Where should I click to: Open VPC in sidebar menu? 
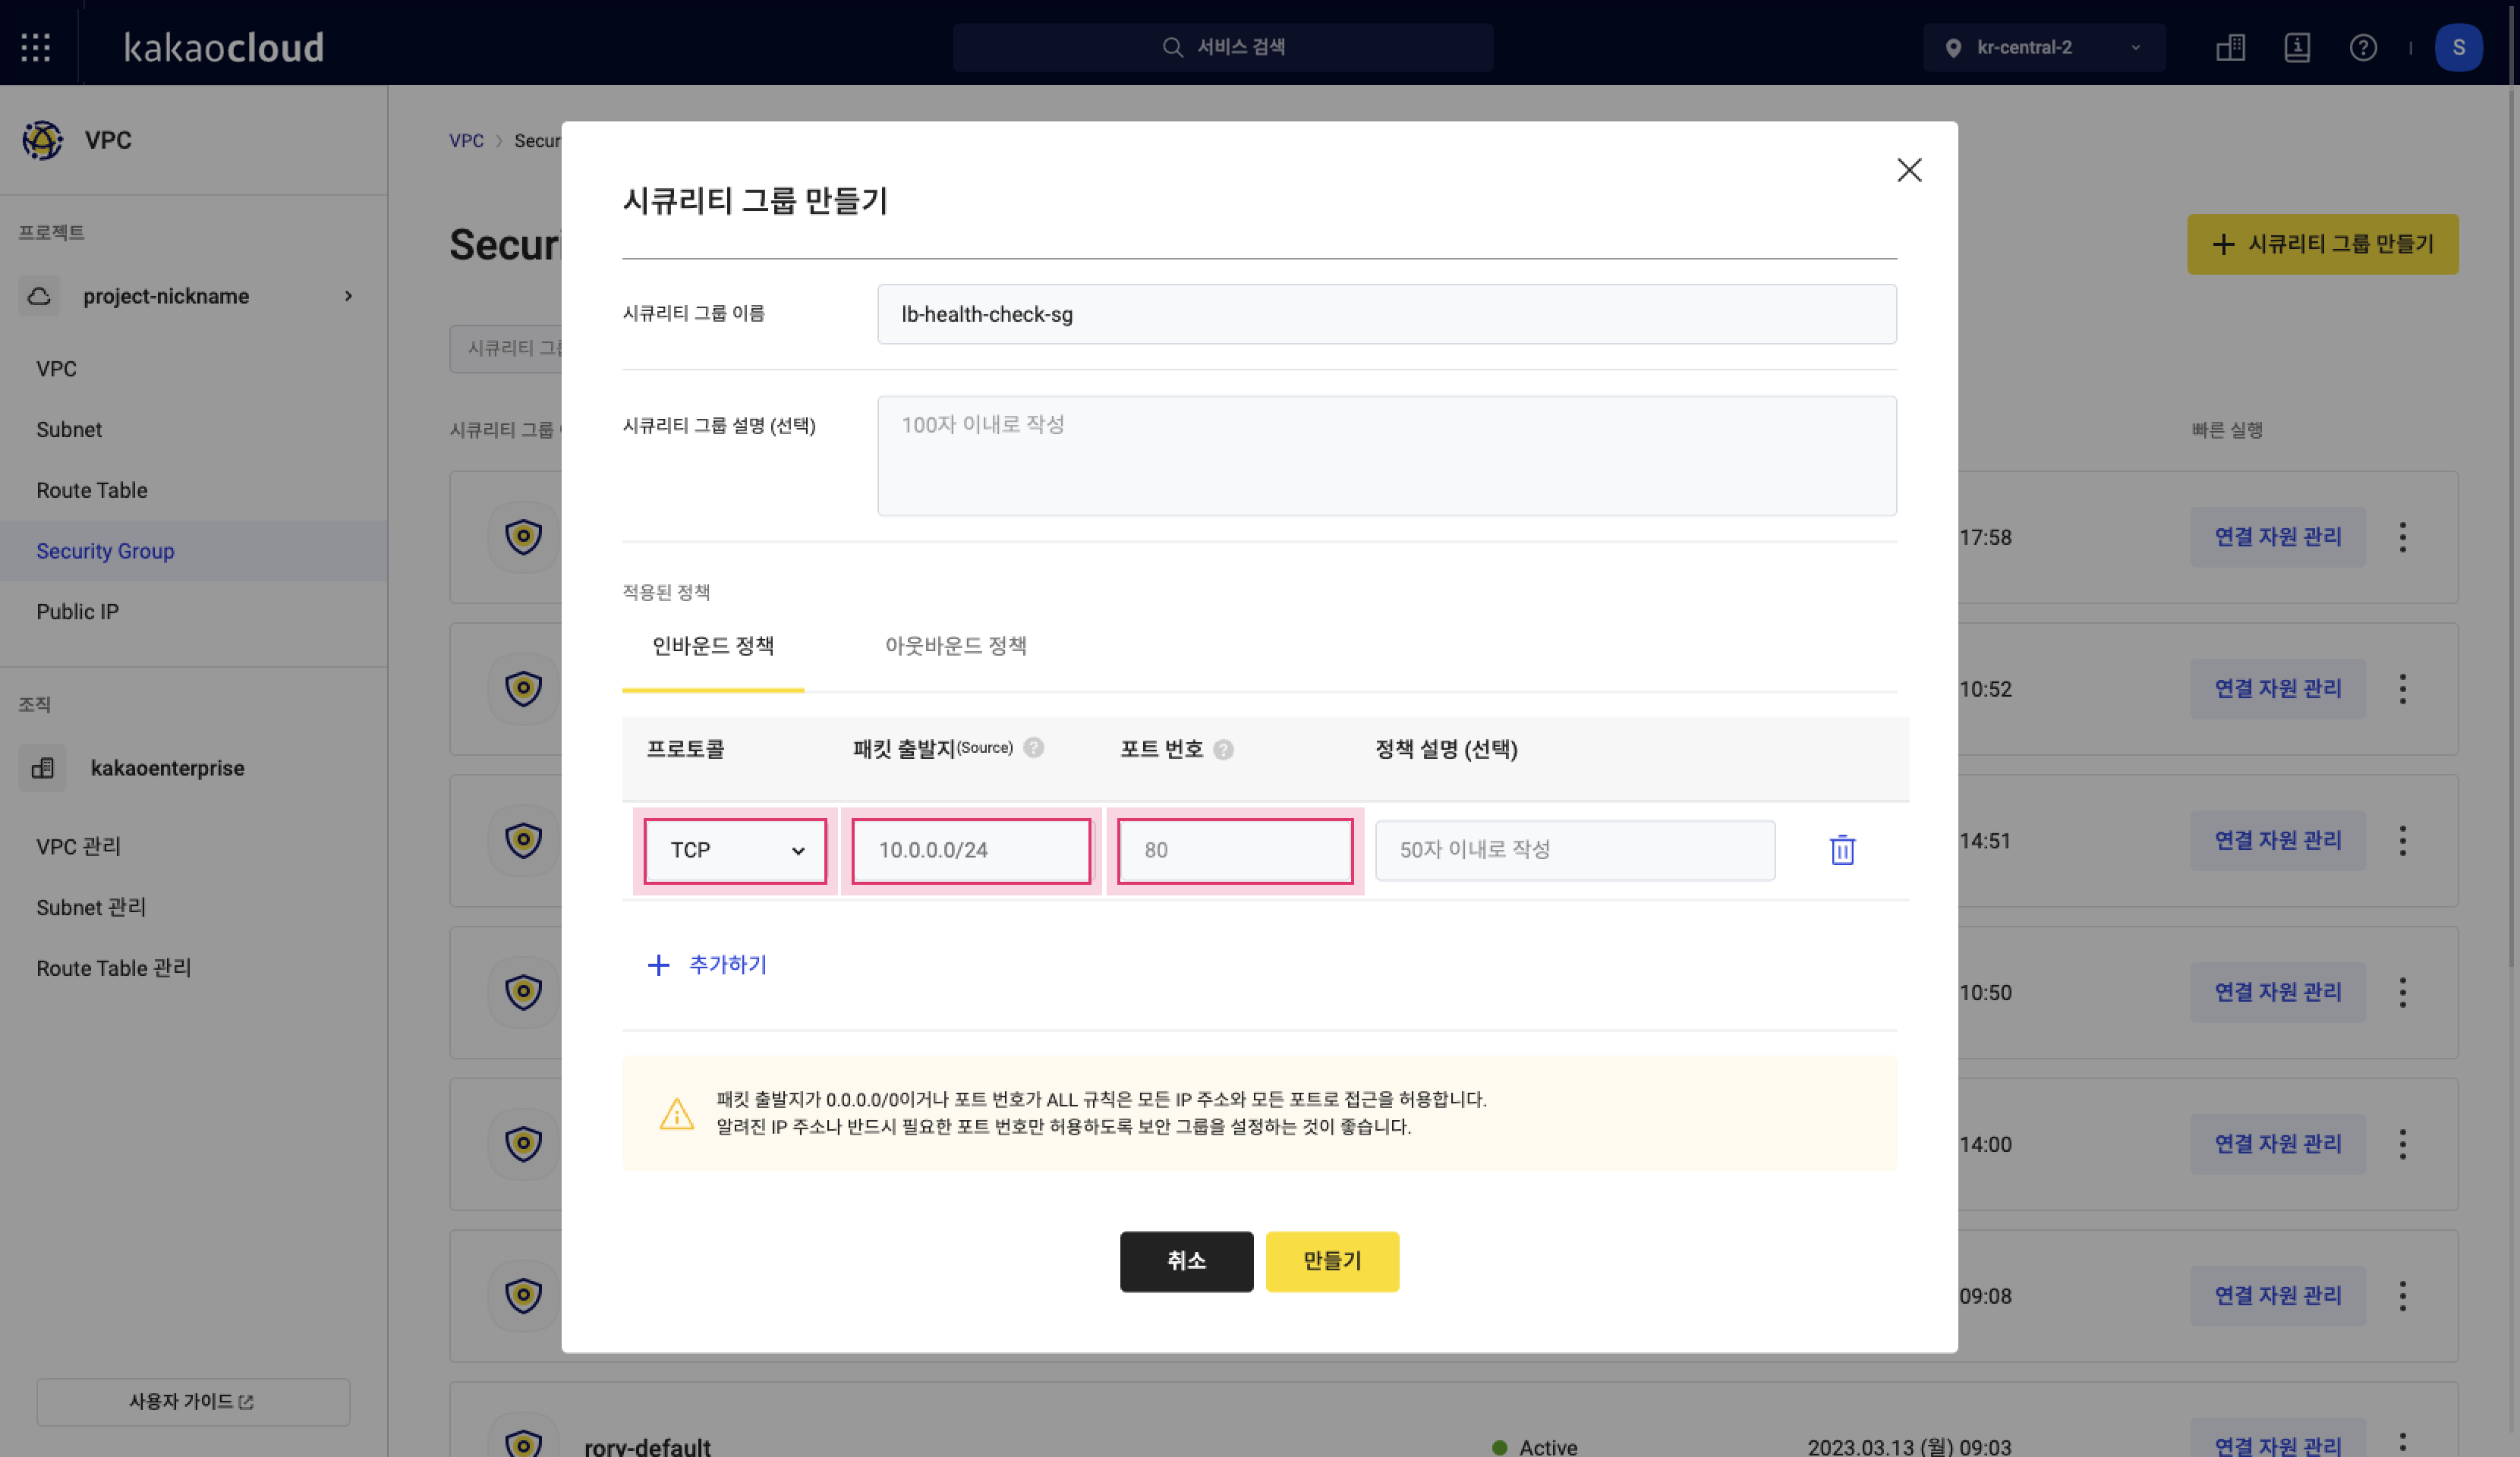tap(57, 369)
